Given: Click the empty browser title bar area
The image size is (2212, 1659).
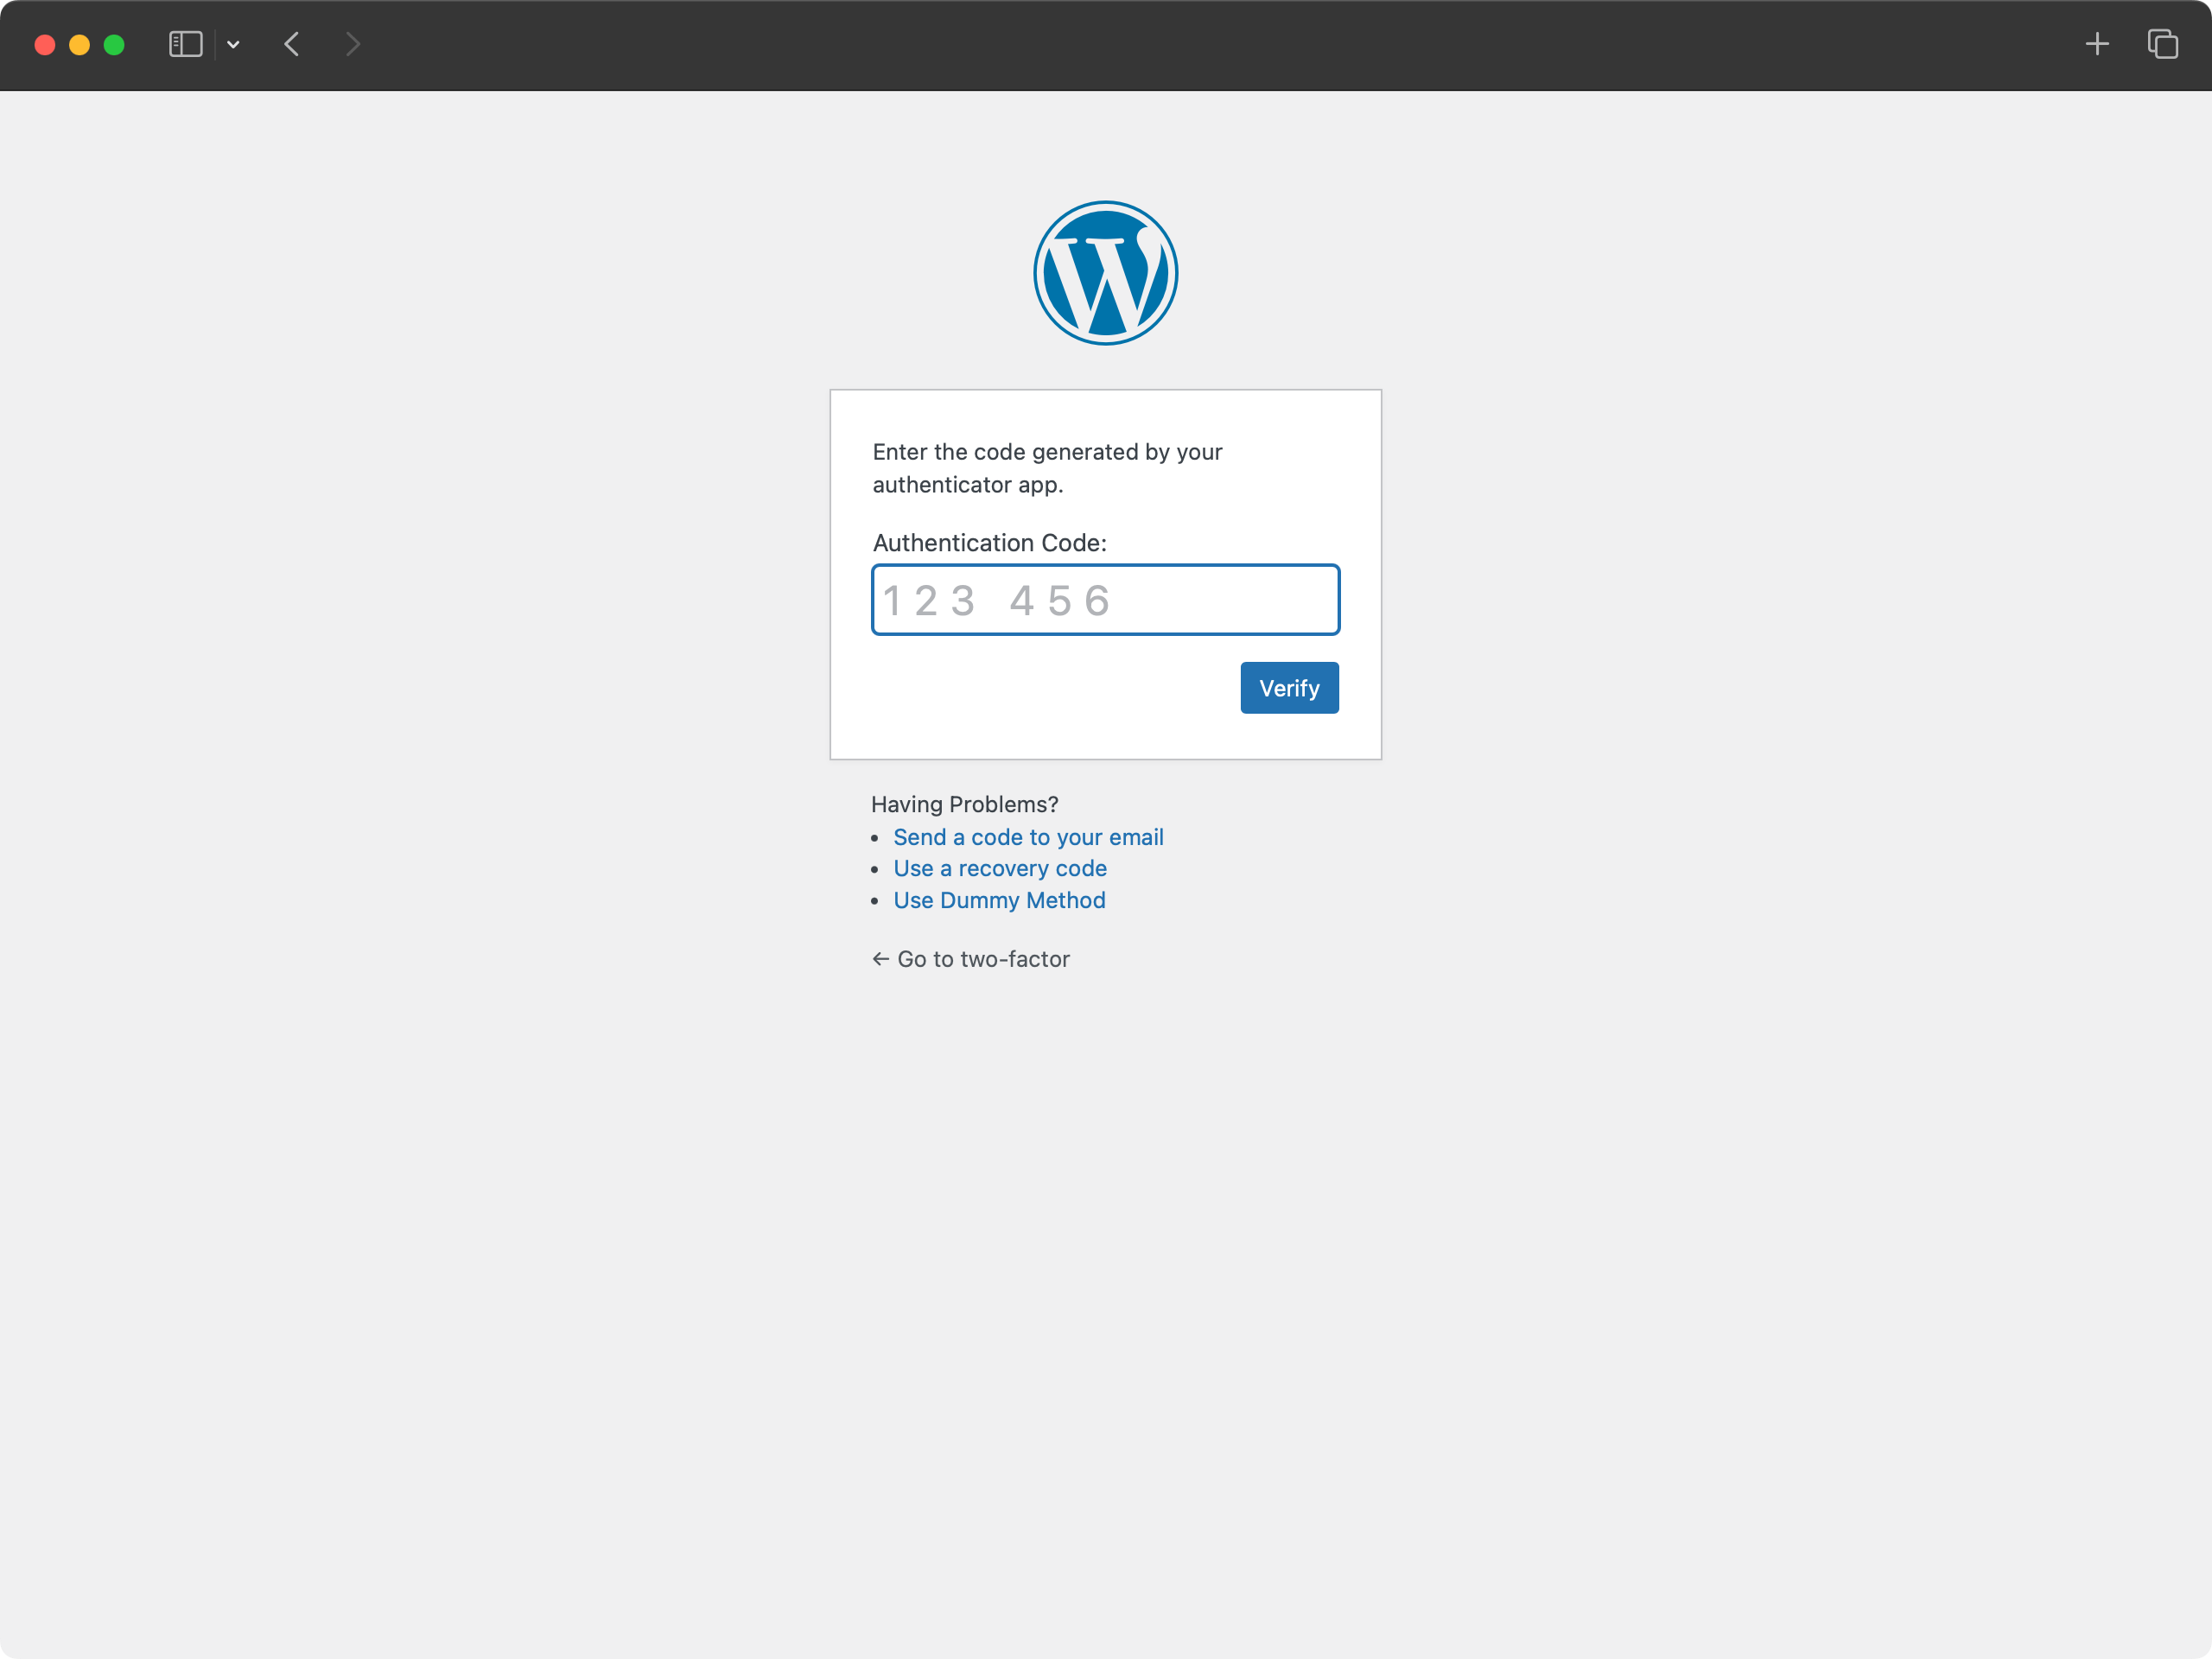Looking at the screenshot, I should tap(1200, 45).
